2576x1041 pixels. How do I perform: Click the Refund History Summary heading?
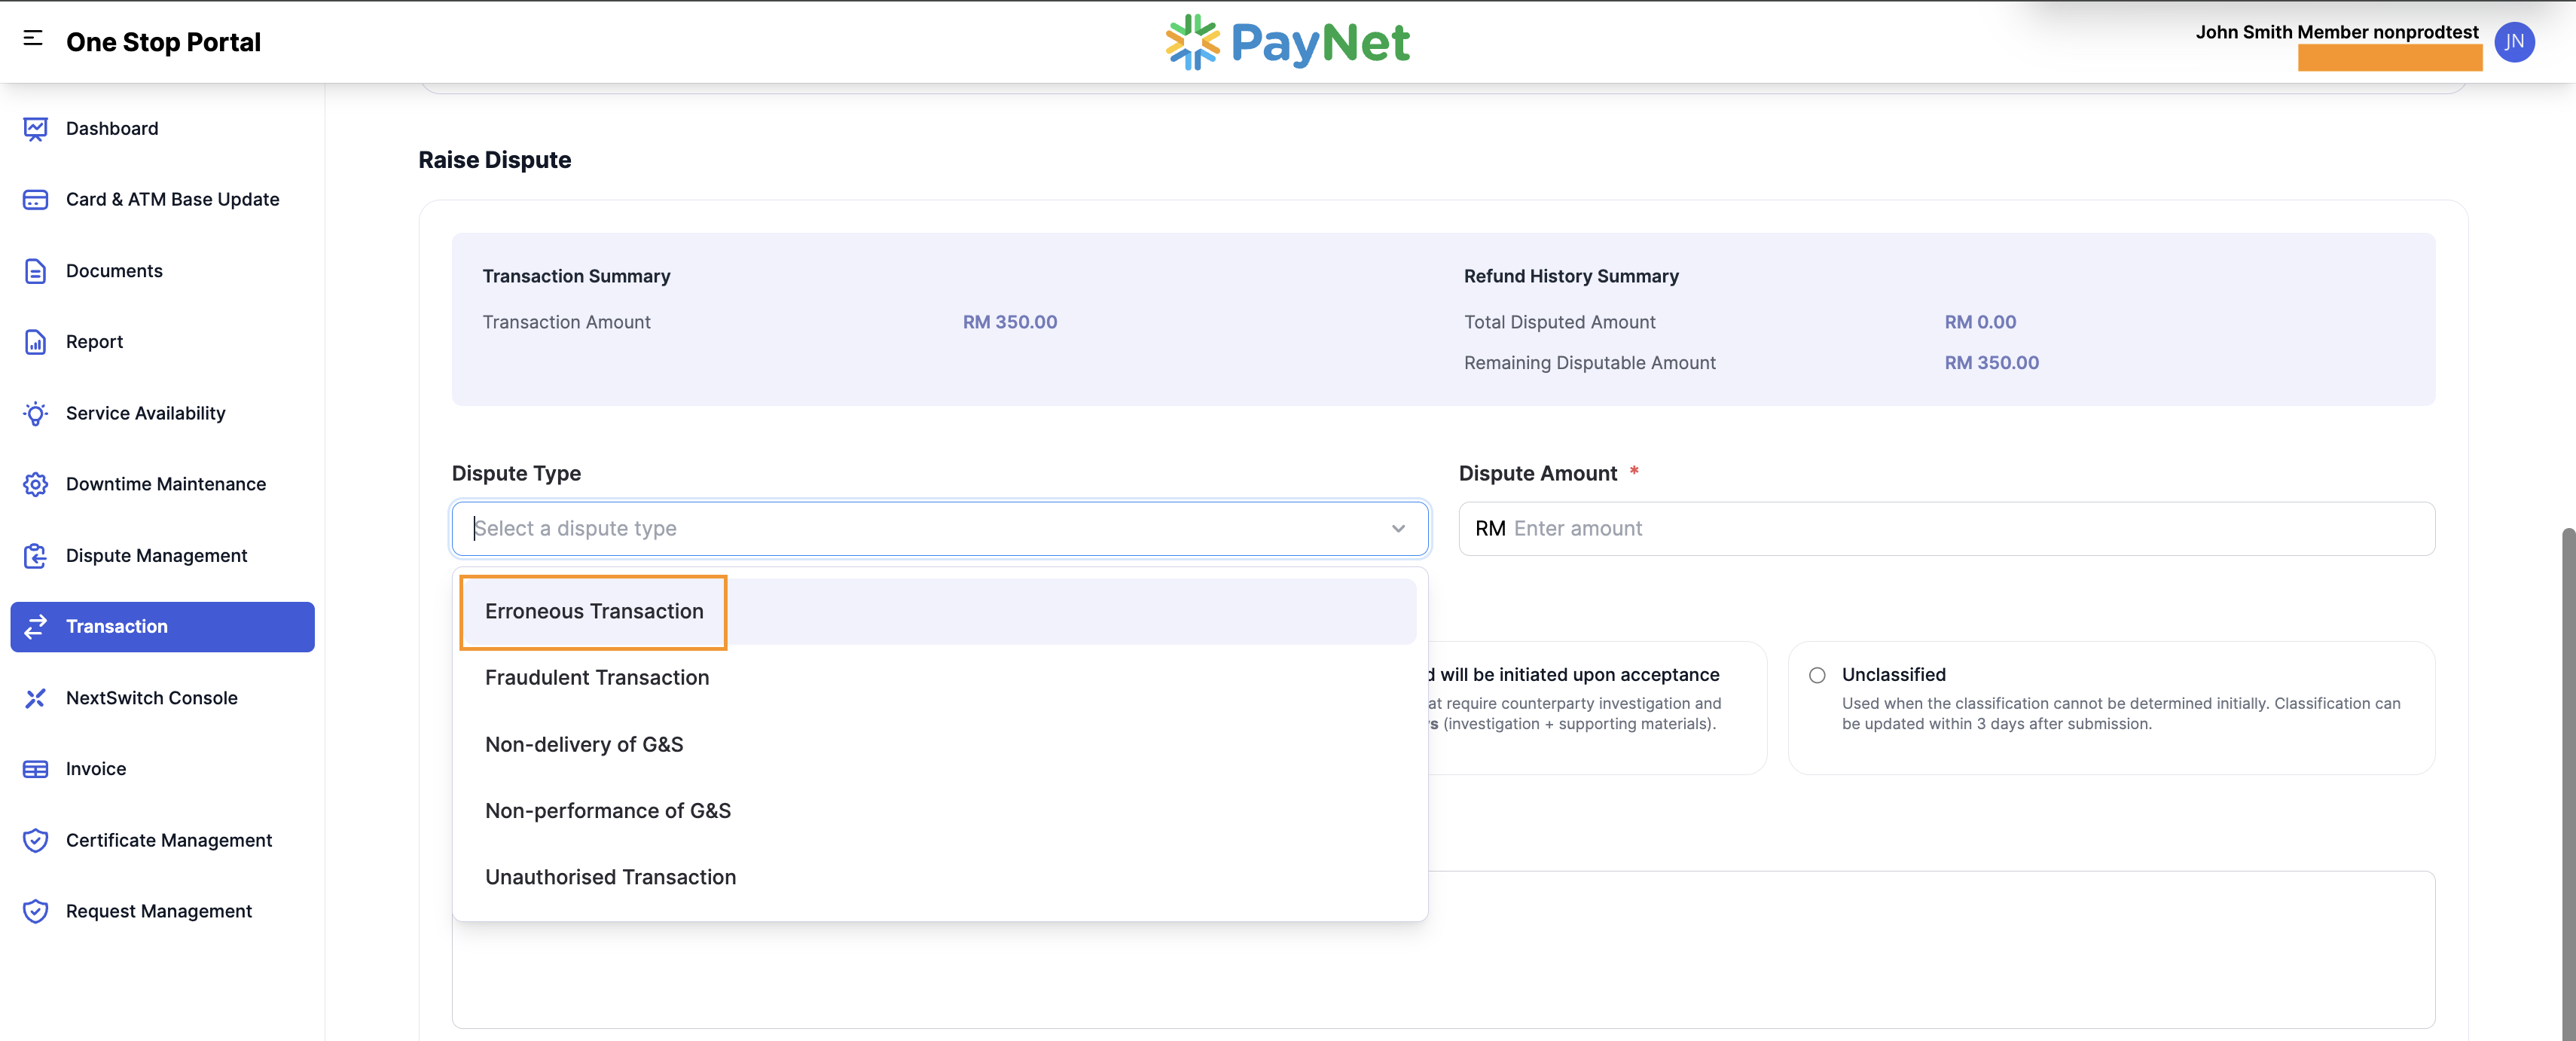coord(1571,276)
